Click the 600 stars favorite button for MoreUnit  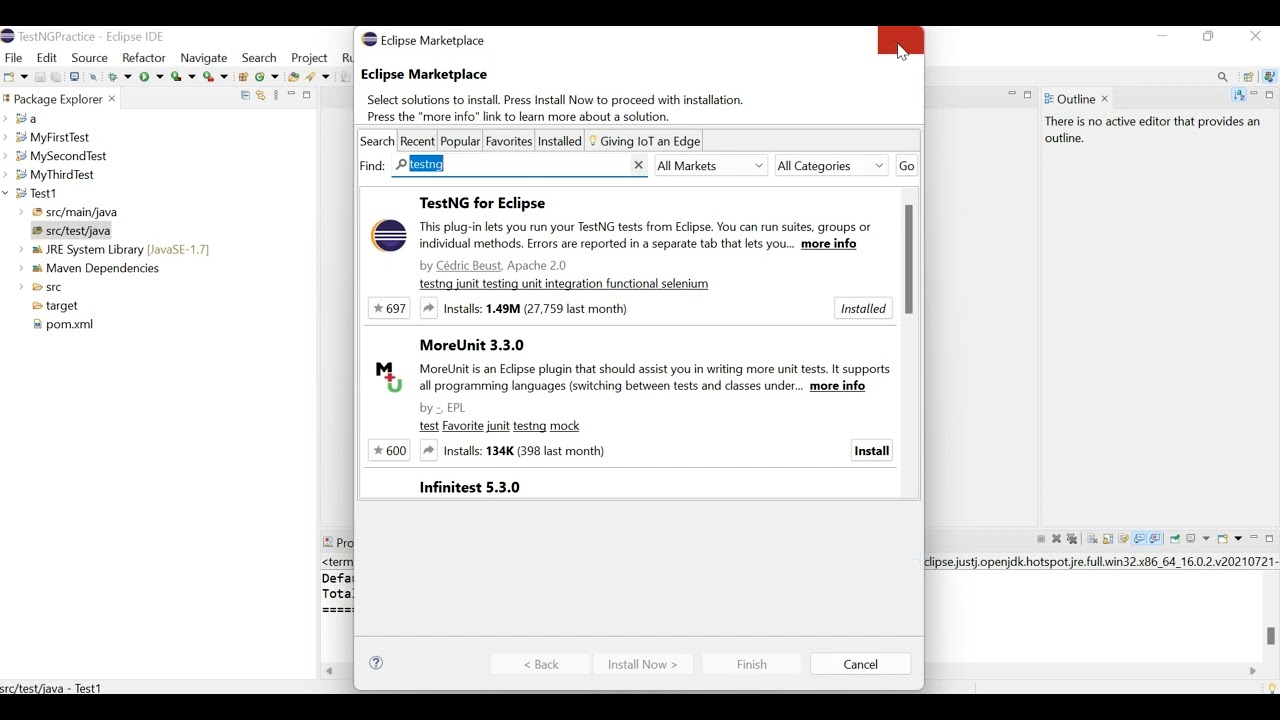pos(389,450)
